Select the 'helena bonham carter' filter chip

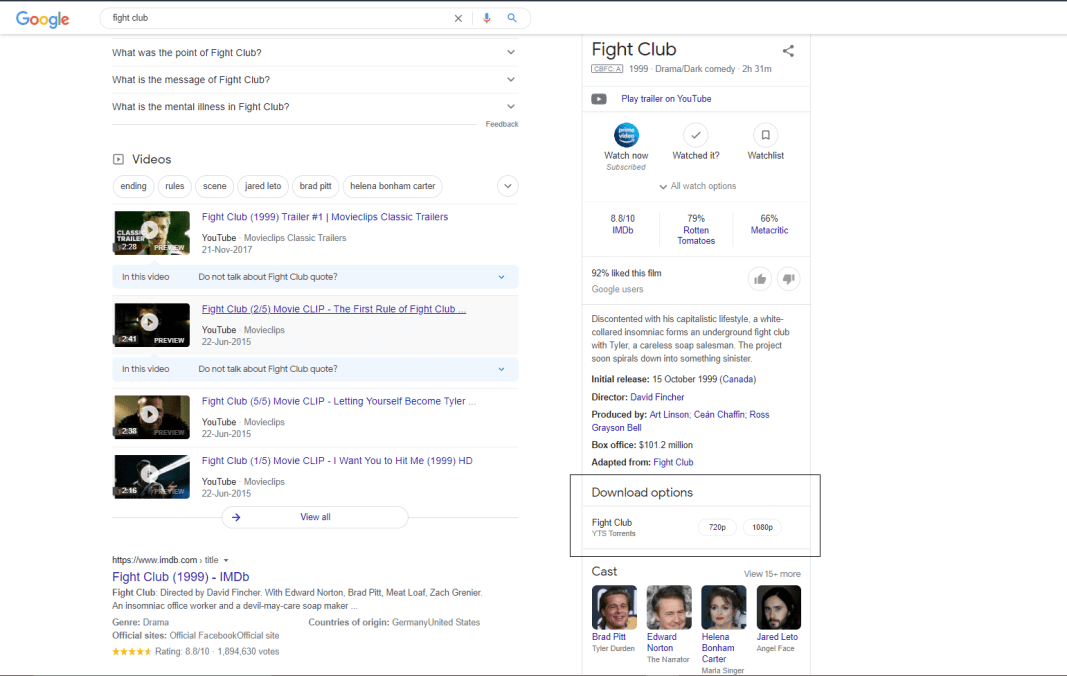393,186
